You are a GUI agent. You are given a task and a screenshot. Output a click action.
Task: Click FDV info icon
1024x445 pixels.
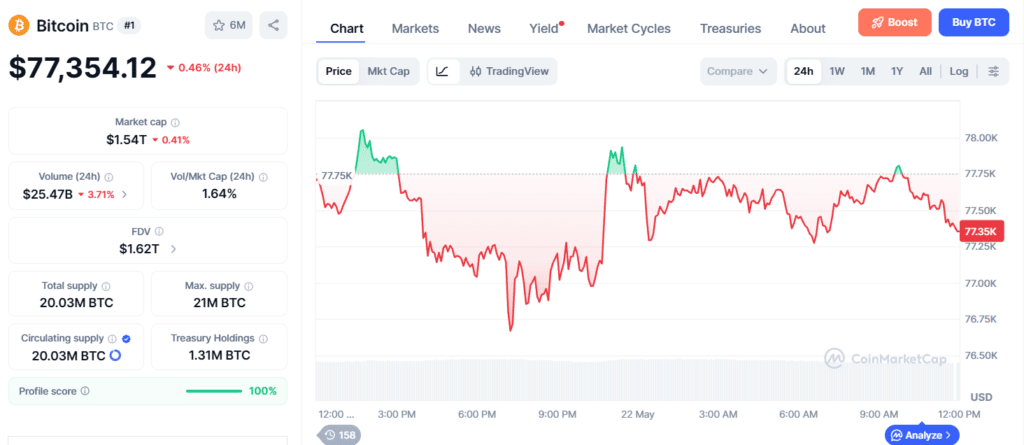(x=159, y=231)
